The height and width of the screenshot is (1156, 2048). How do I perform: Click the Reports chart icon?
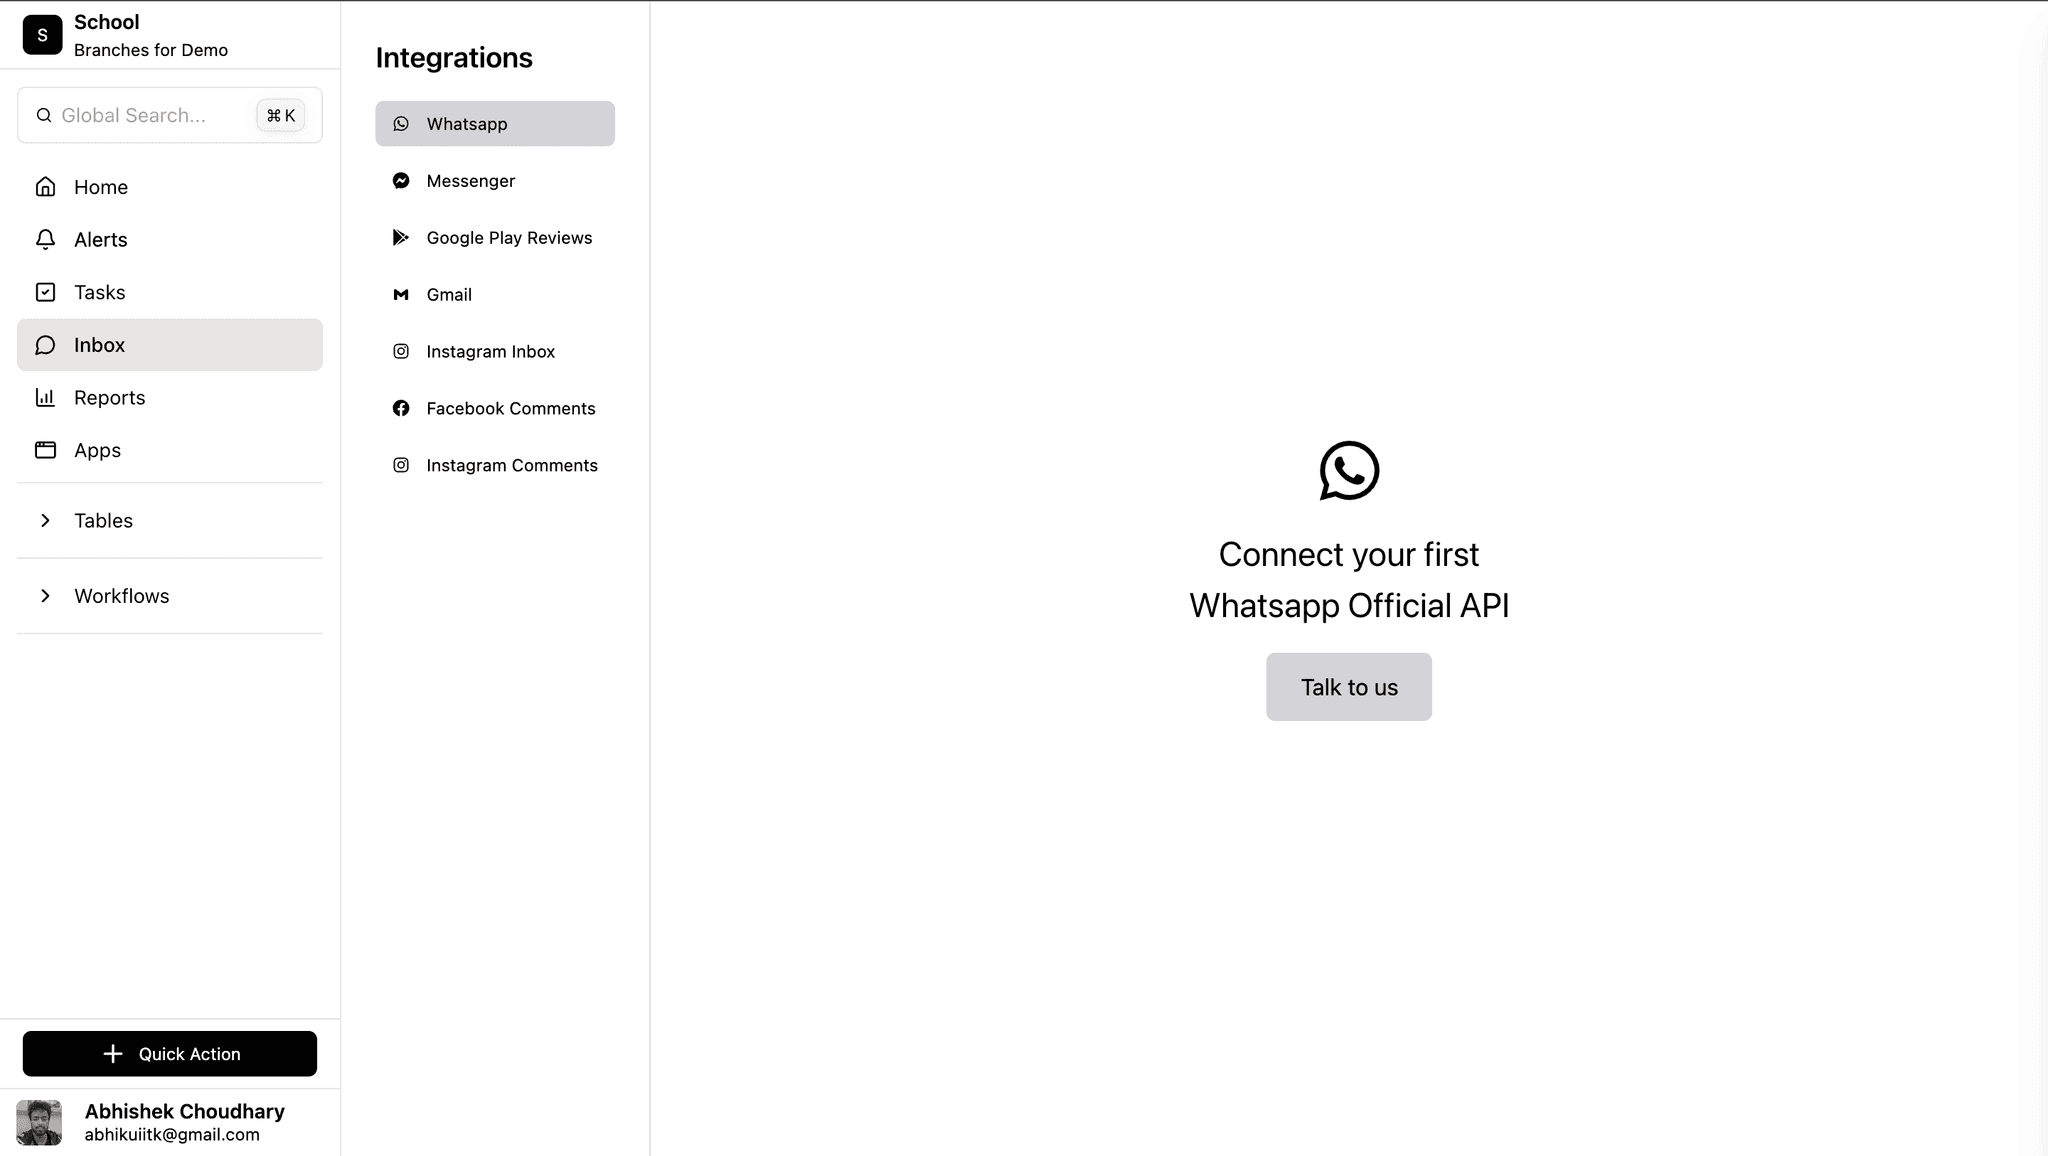tap(45, 397)
